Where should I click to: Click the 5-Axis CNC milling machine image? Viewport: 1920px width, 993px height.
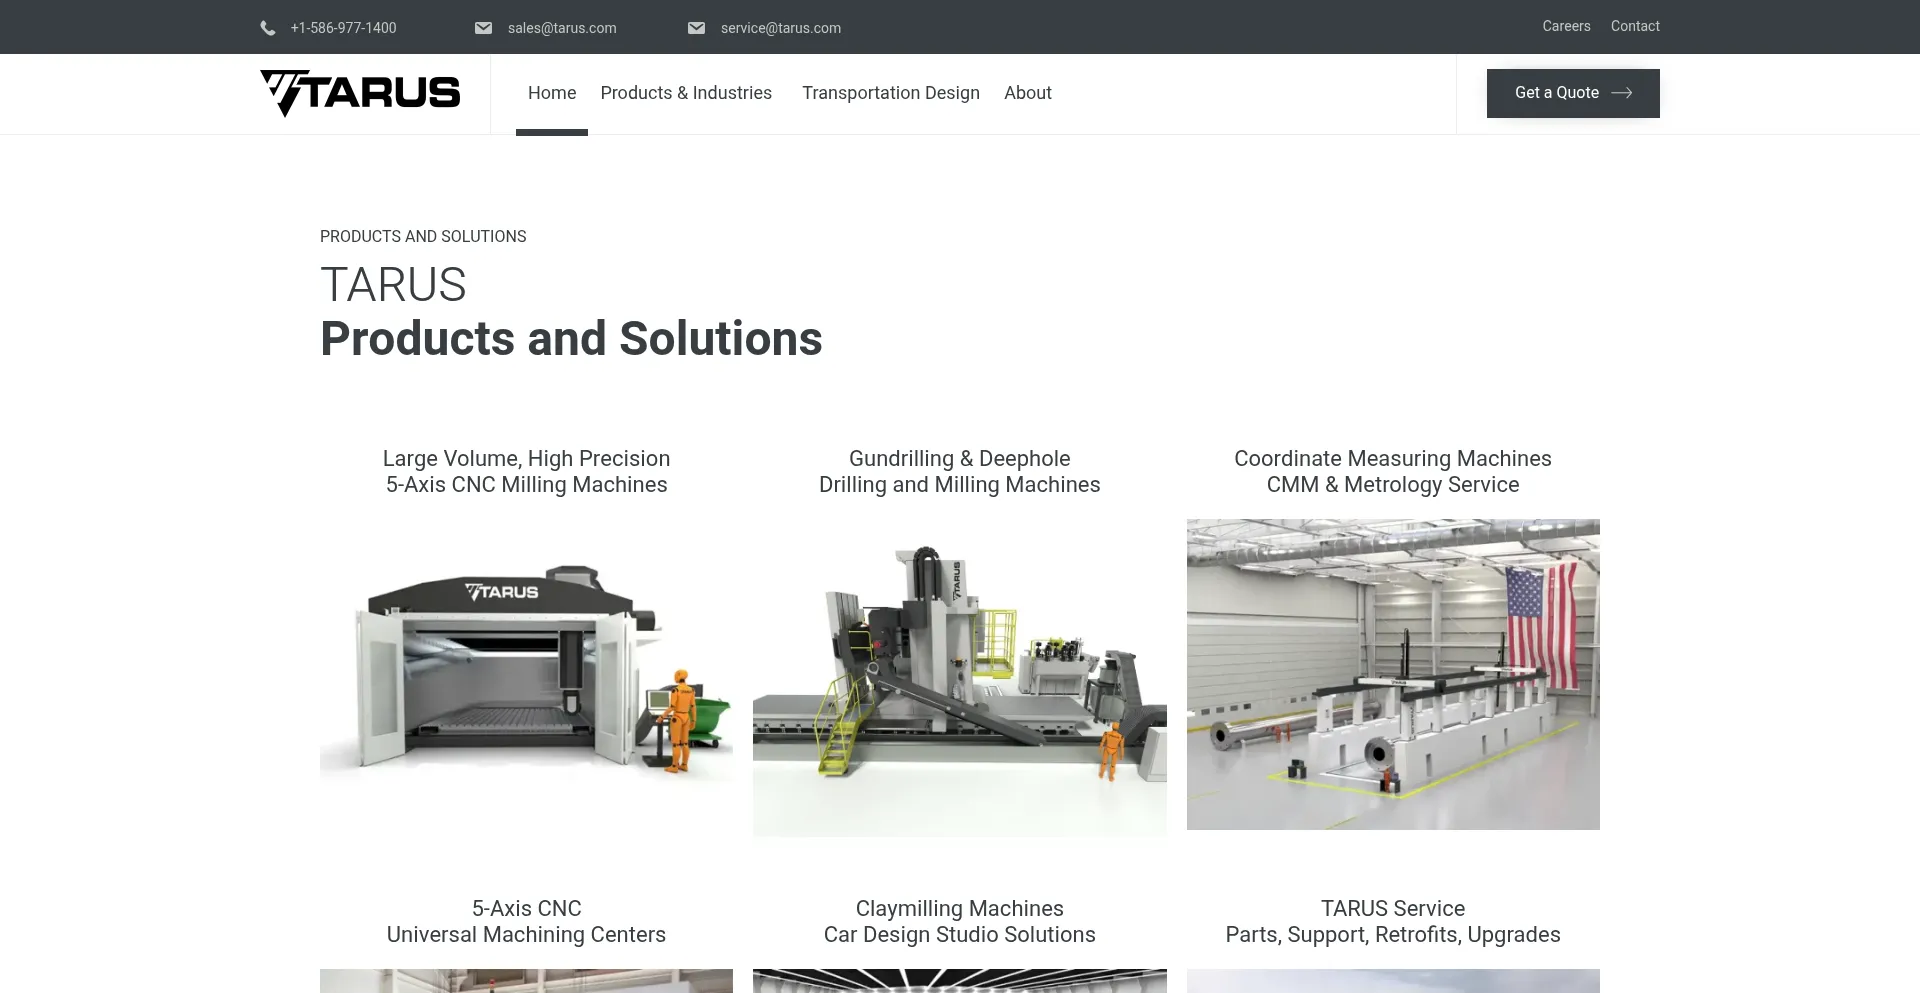pos(527,673)
